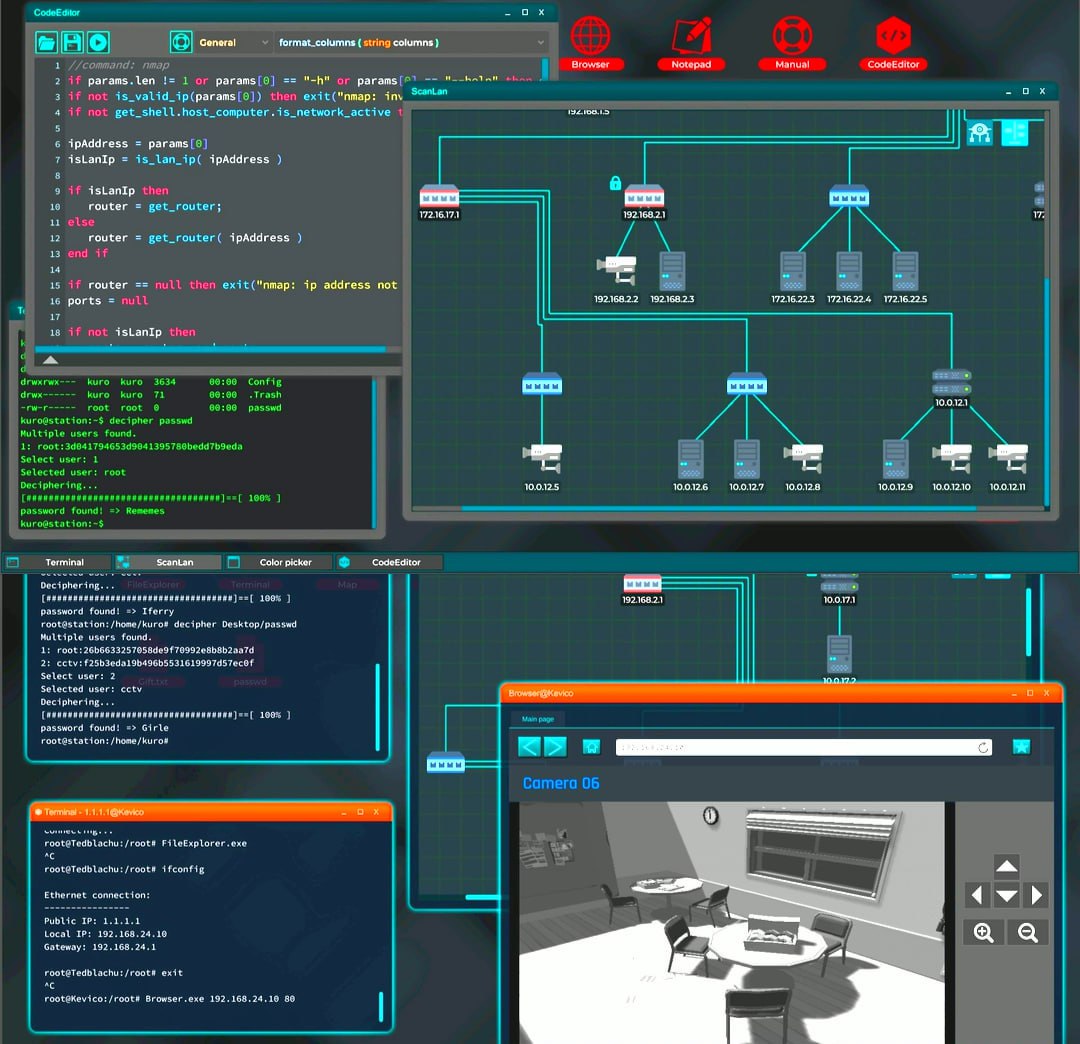Open the Notepad desktop shortcut
The width and height of the screenshot is (1080, 1044).
pos(691,43)
